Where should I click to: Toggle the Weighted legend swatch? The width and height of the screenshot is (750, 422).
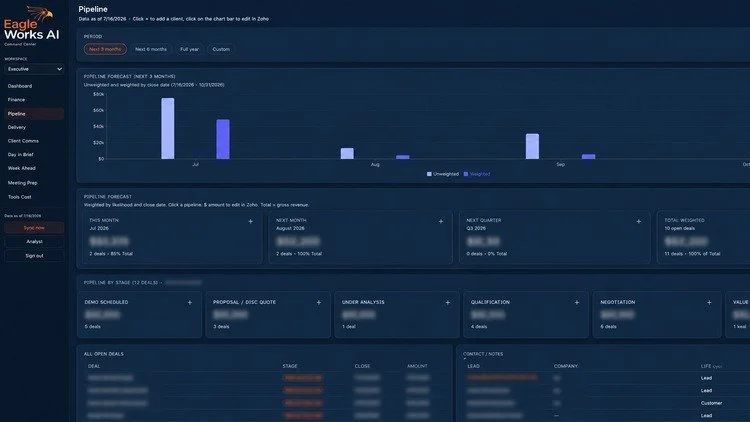point(466,174)
